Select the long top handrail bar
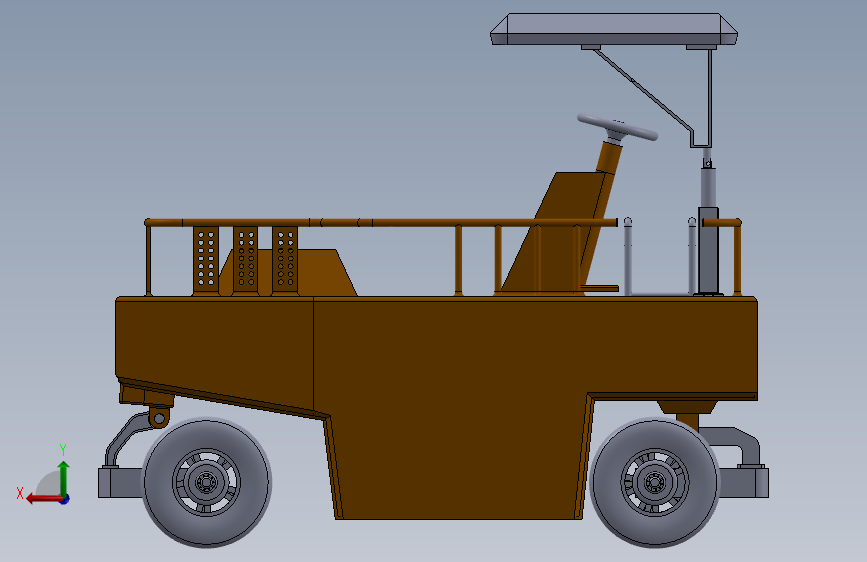 tap(382, 222)
